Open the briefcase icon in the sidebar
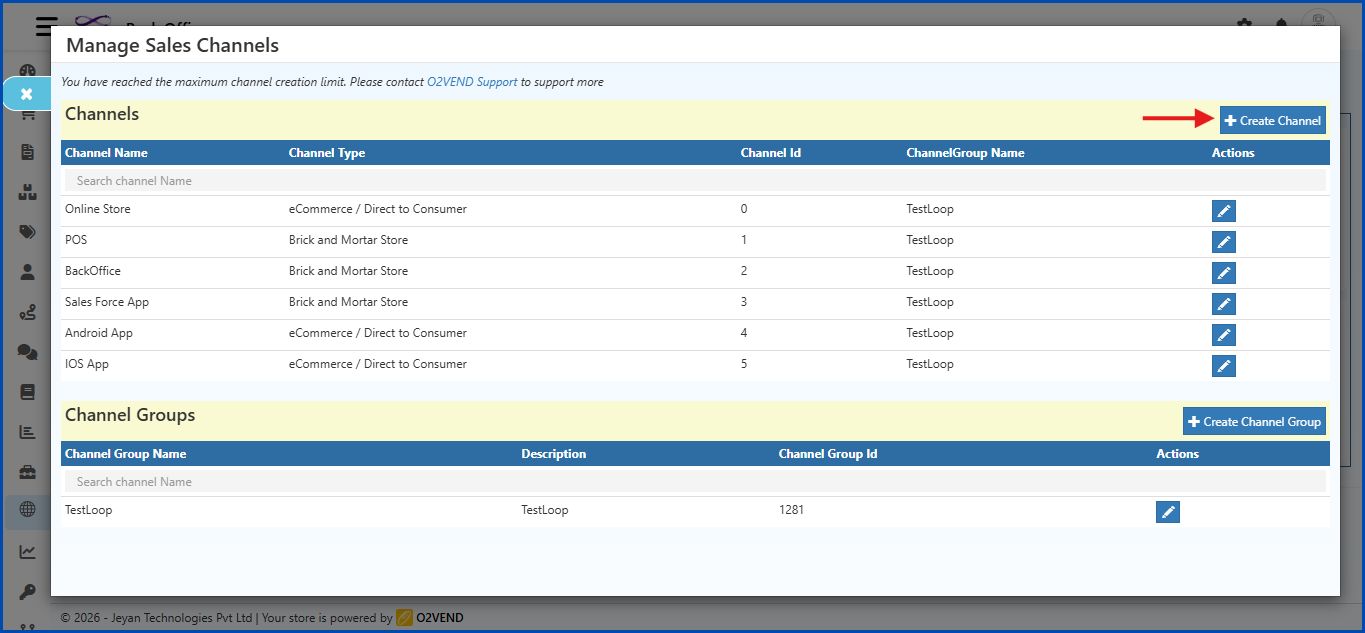This screenshot has width=1365, height=633. pos(27,471)
